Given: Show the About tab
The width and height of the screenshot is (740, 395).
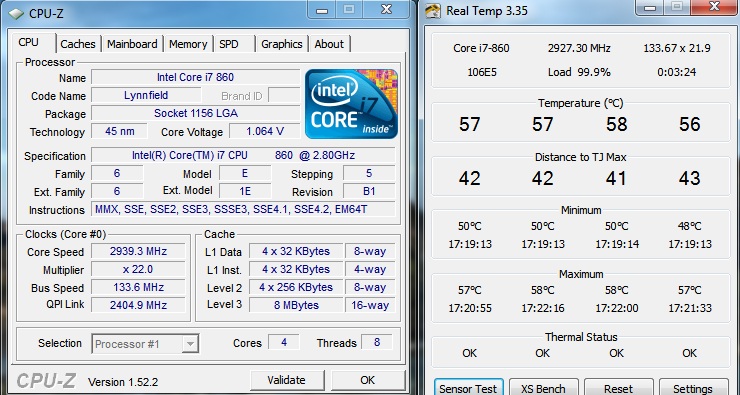Looking at the screenshot, I should [329, 44].
